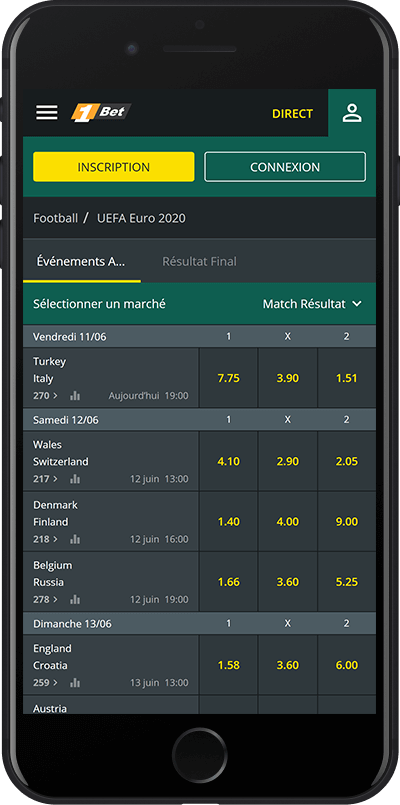This screenshot has width=400, height=805.
Task: Select the Événements A... tab
Action: tap(81, 261)
